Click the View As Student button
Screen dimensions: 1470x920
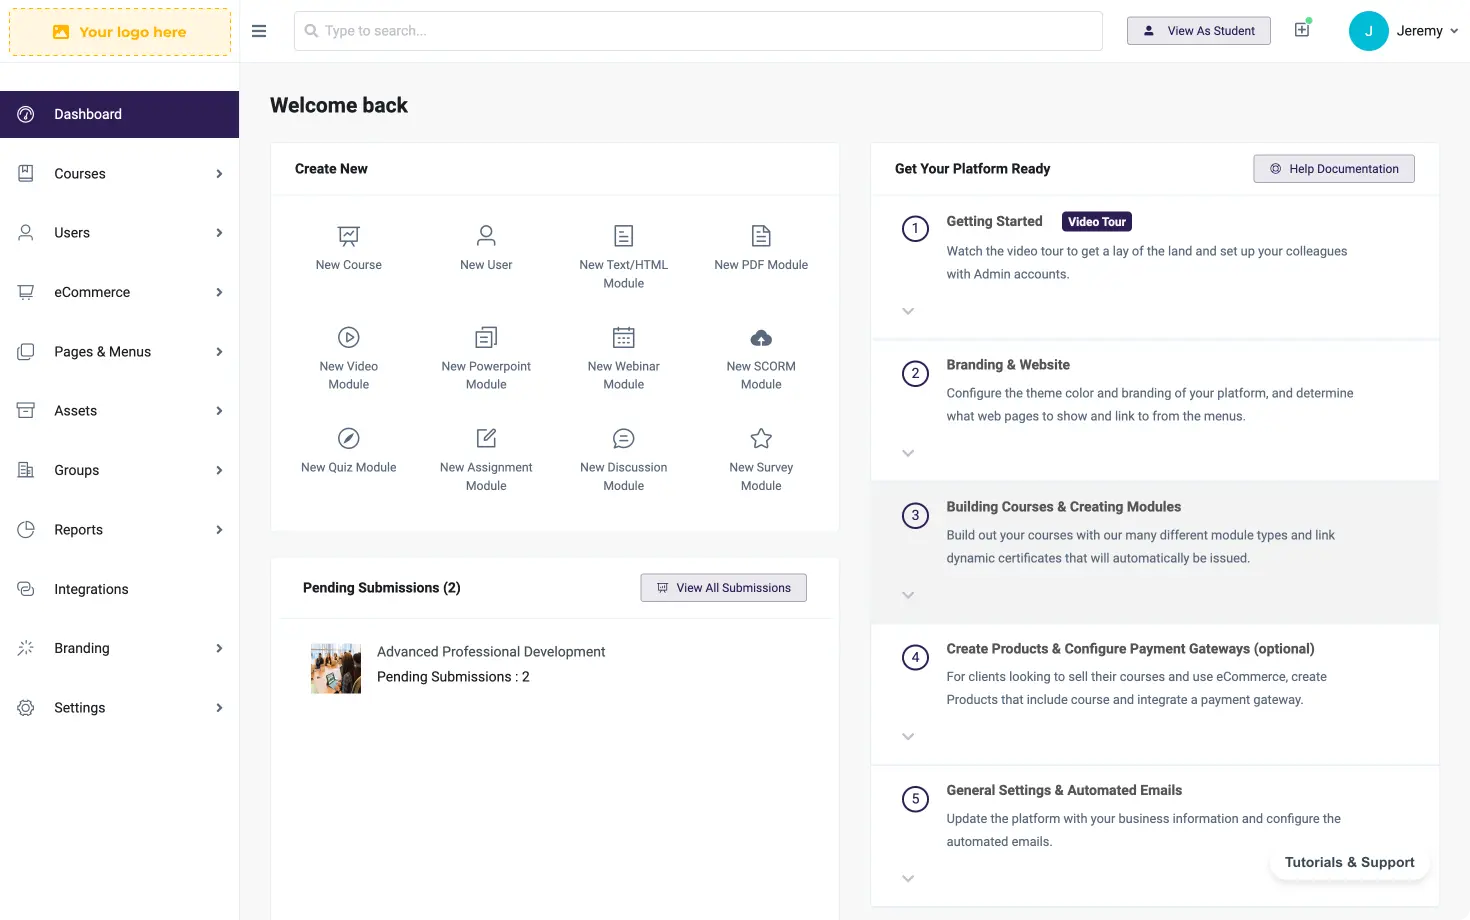1198,30
